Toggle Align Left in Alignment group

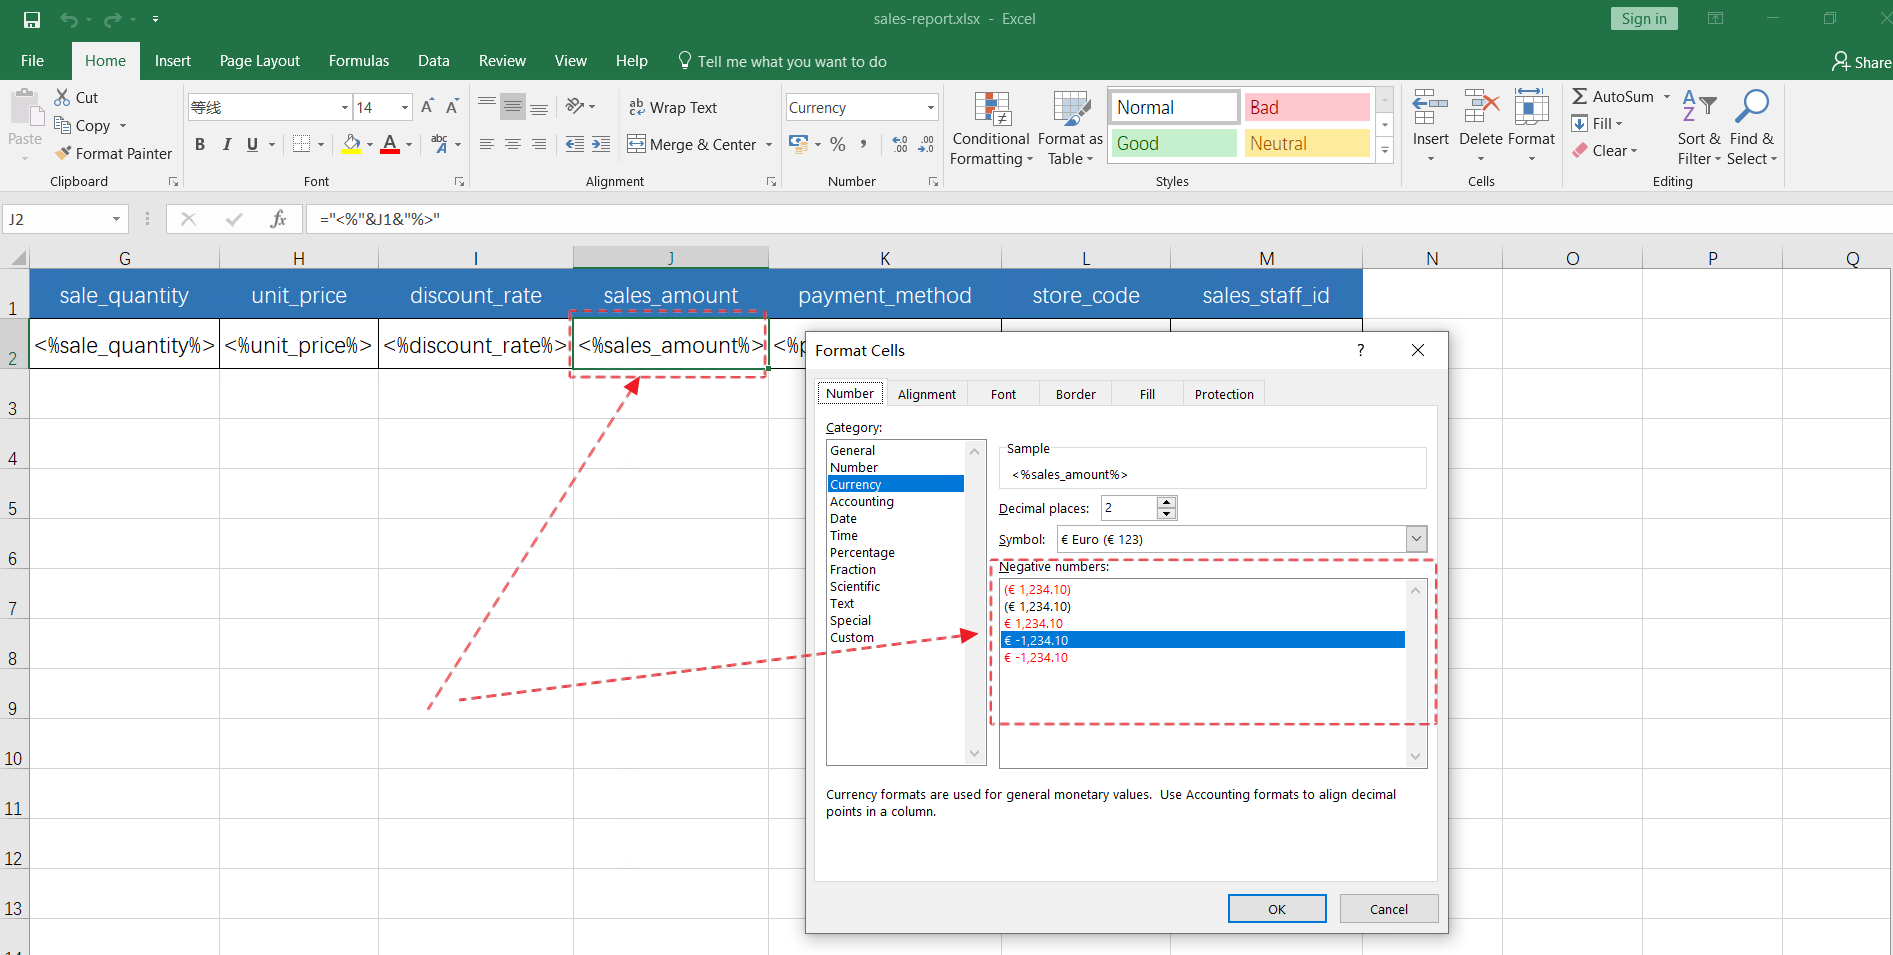coord(487,144)
